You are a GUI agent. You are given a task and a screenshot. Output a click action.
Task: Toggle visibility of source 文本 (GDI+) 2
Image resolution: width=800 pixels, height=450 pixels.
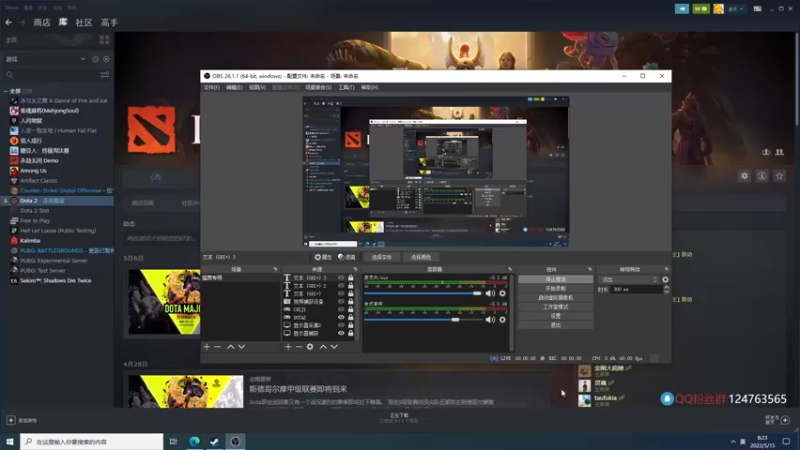pos(341,286)
